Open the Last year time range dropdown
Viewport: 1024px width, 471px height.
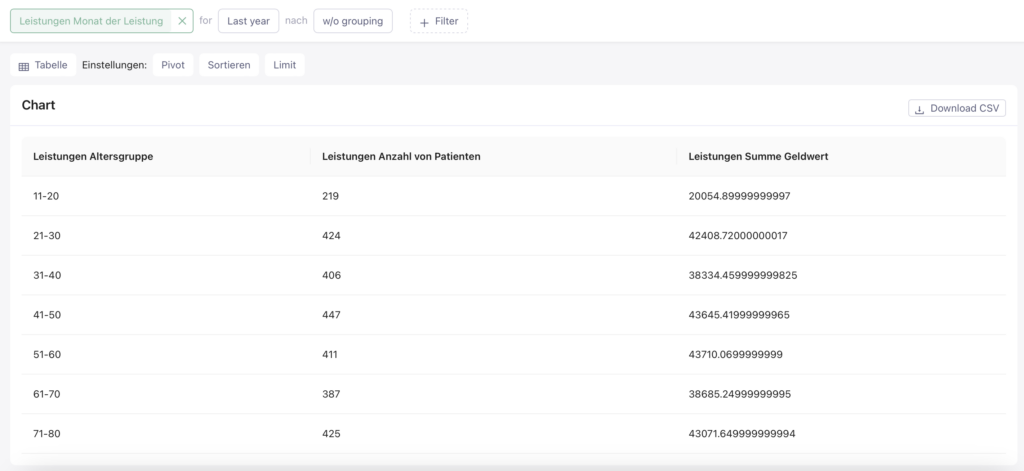click(248, 21)
